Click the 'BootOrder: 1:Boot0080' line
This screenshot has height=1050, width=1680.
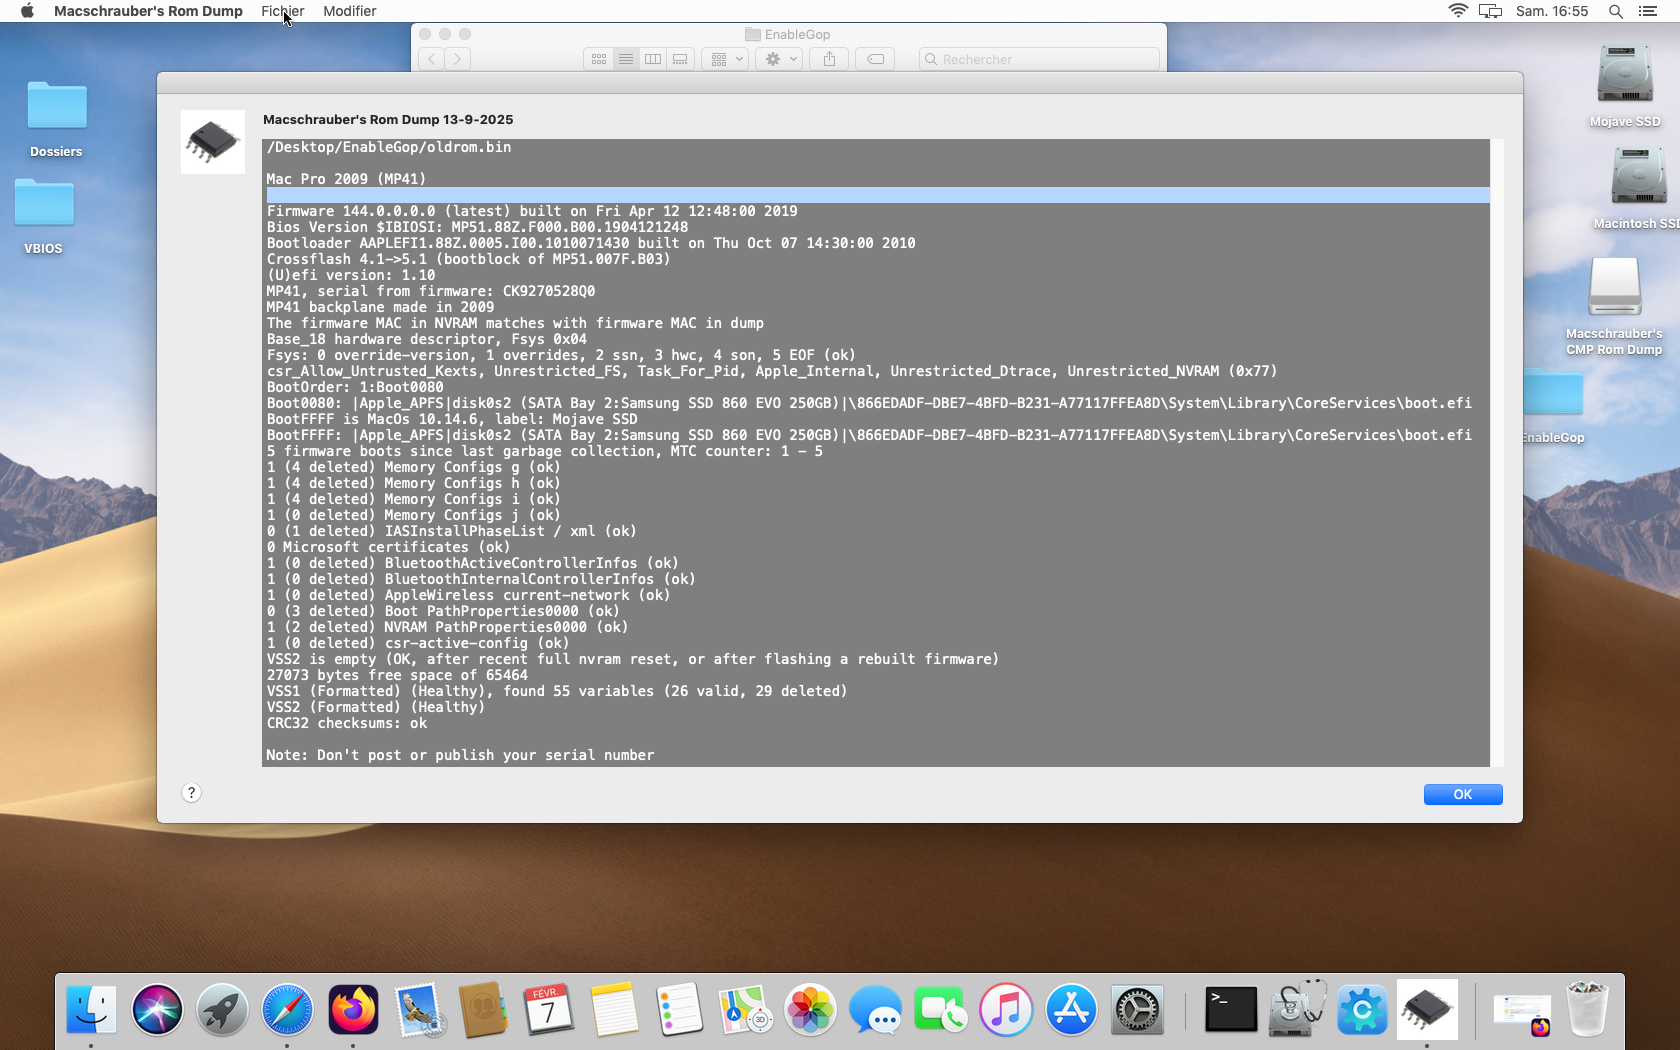[x=355, y=387]
